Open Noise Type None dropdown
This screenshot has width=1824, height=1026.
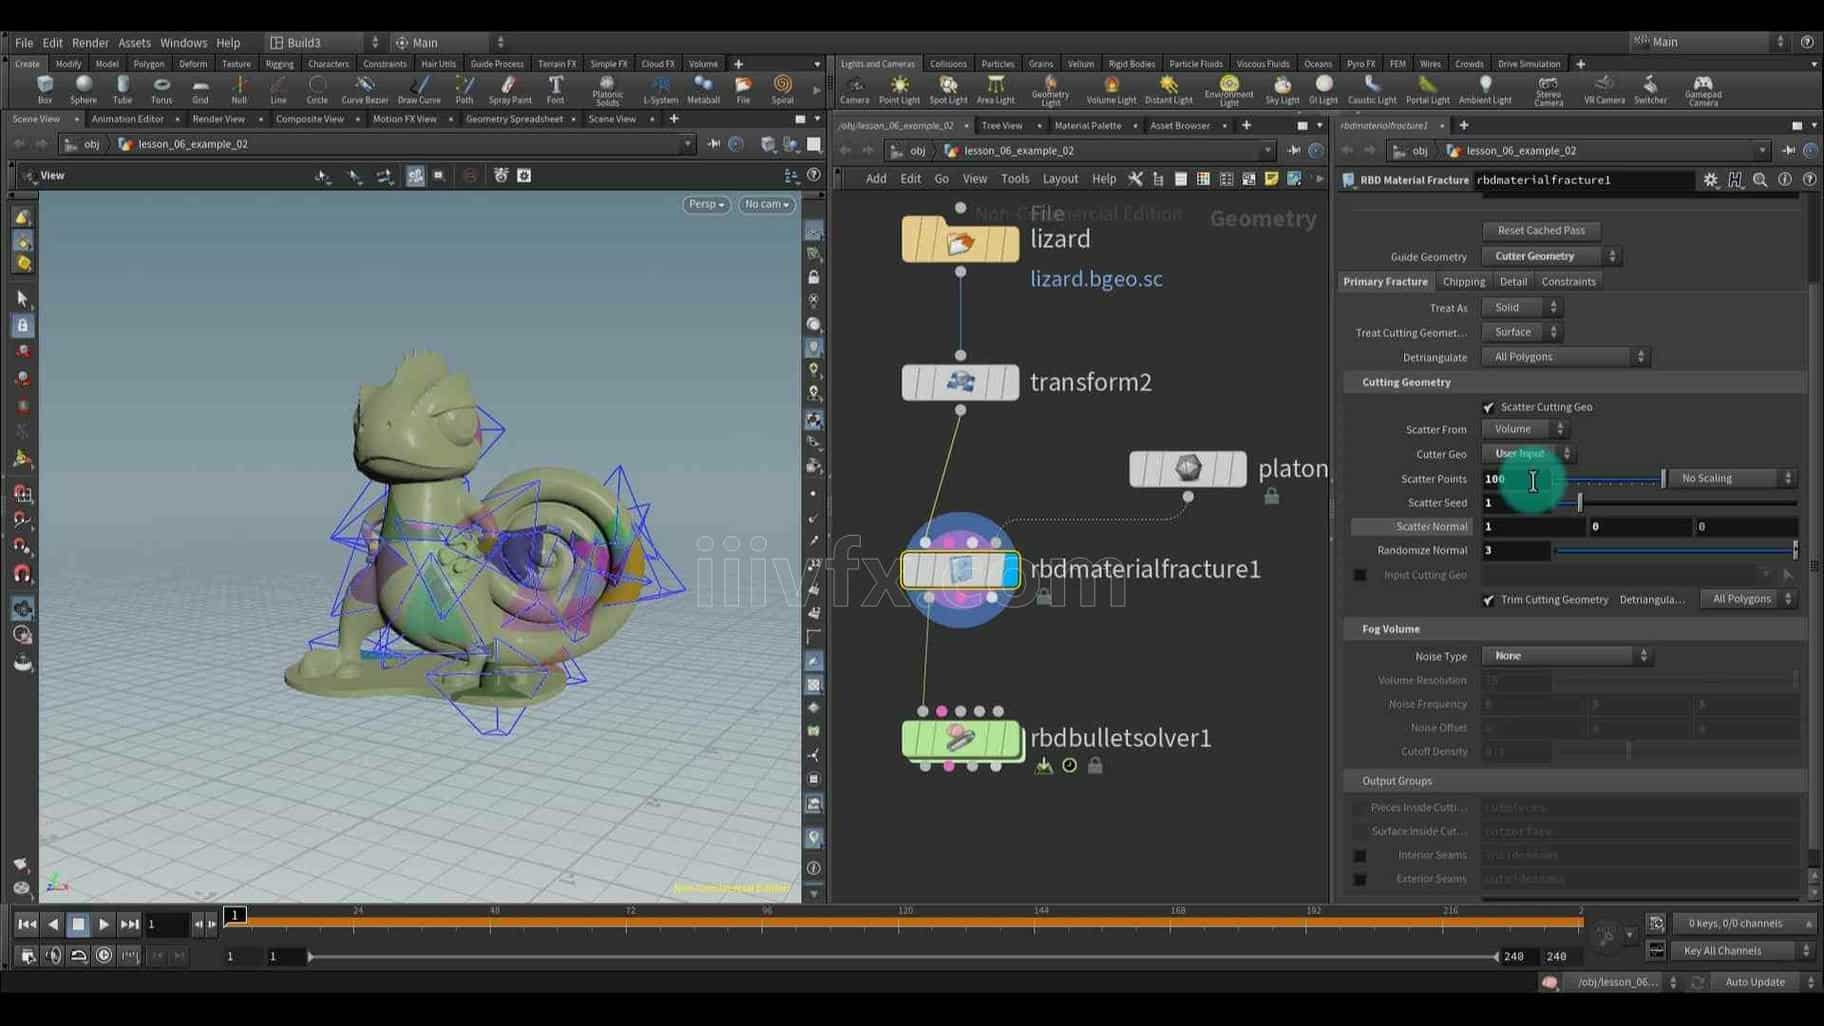1566,657
